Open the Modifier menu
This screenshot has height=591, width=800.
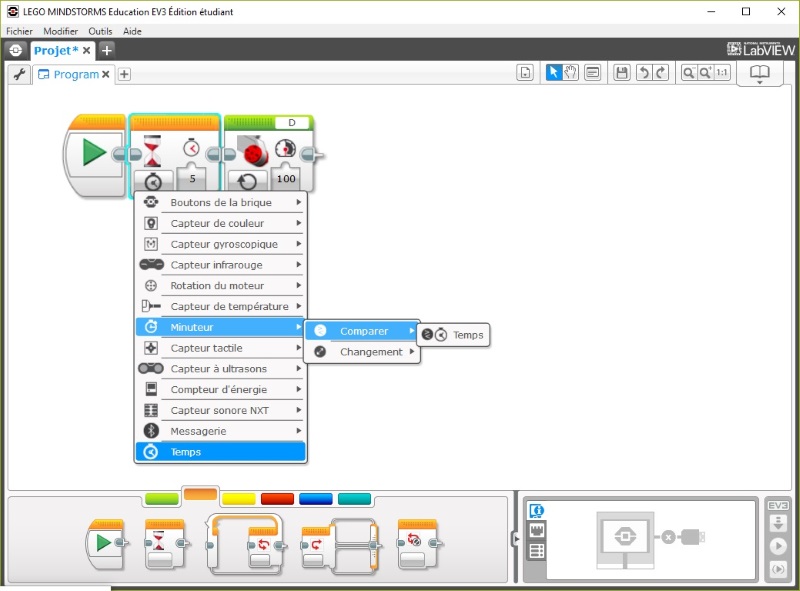tap(61, 31)
